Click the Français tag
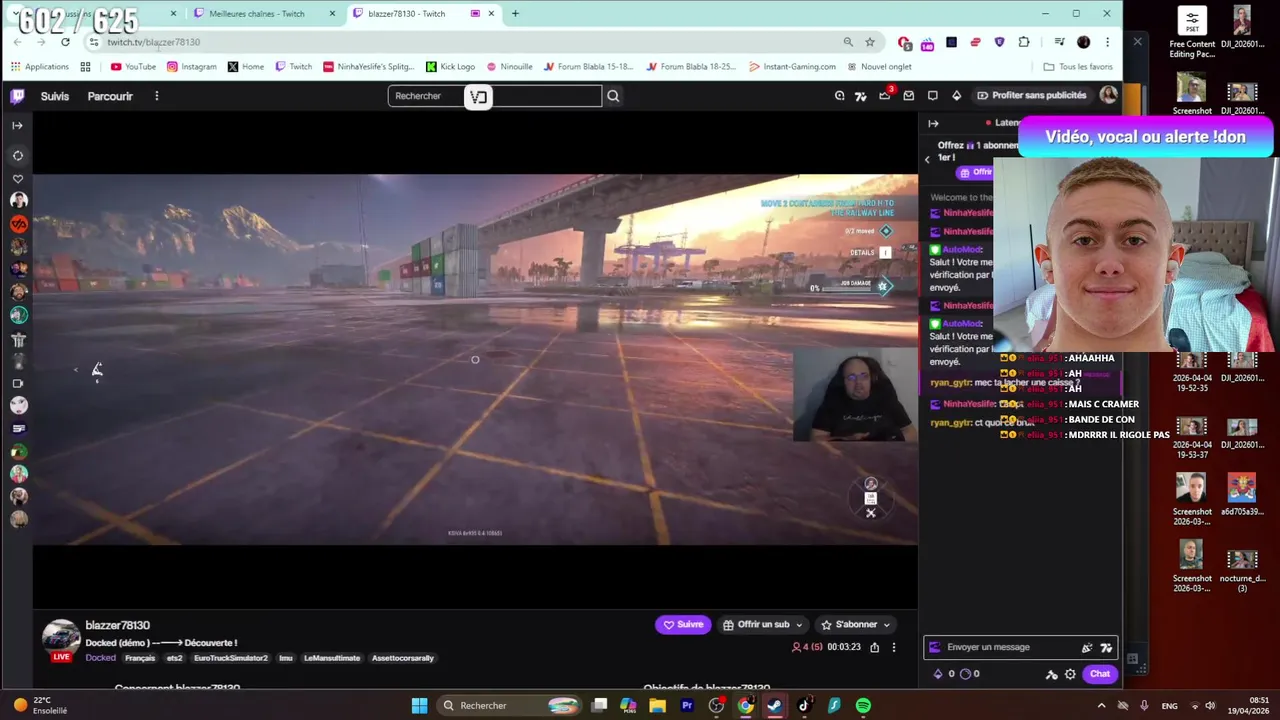Image resolution: width=1280 pixels, height=720 pixels. (140, 658)
